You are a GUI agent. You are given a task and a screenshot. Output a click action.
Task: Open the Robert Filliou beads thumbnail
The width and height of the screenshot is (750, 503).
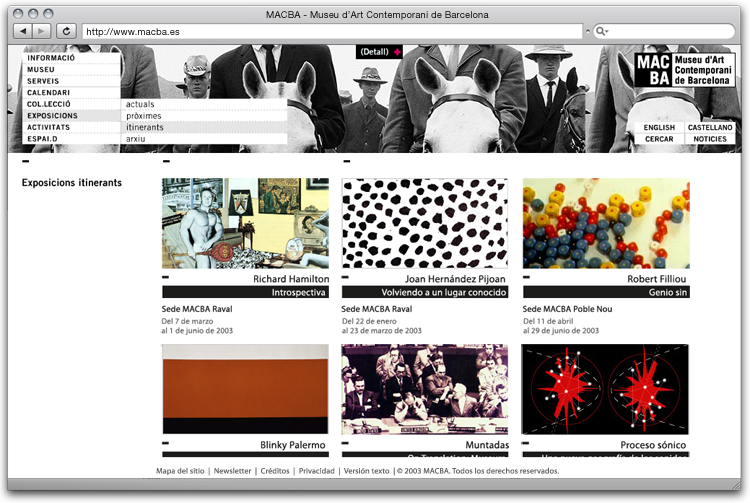[606, 223]
